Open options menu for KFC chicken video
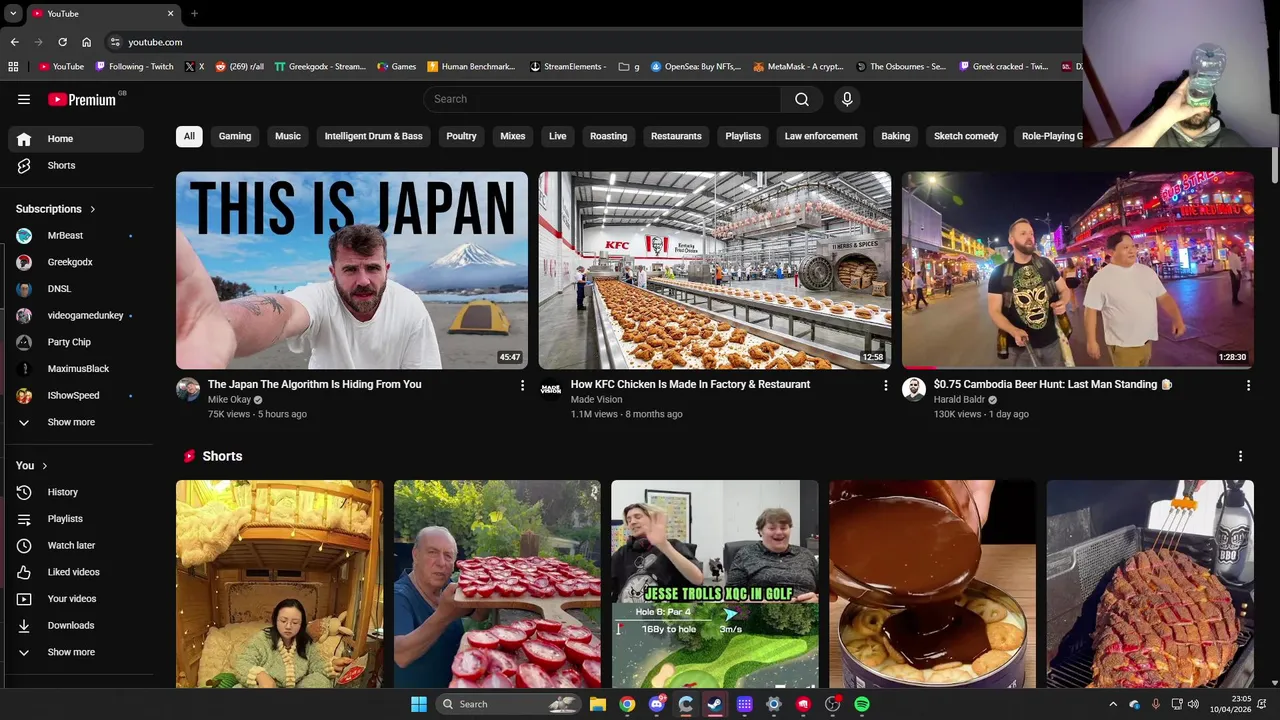Screen dimensions: 1280x720 coord(885,385)
